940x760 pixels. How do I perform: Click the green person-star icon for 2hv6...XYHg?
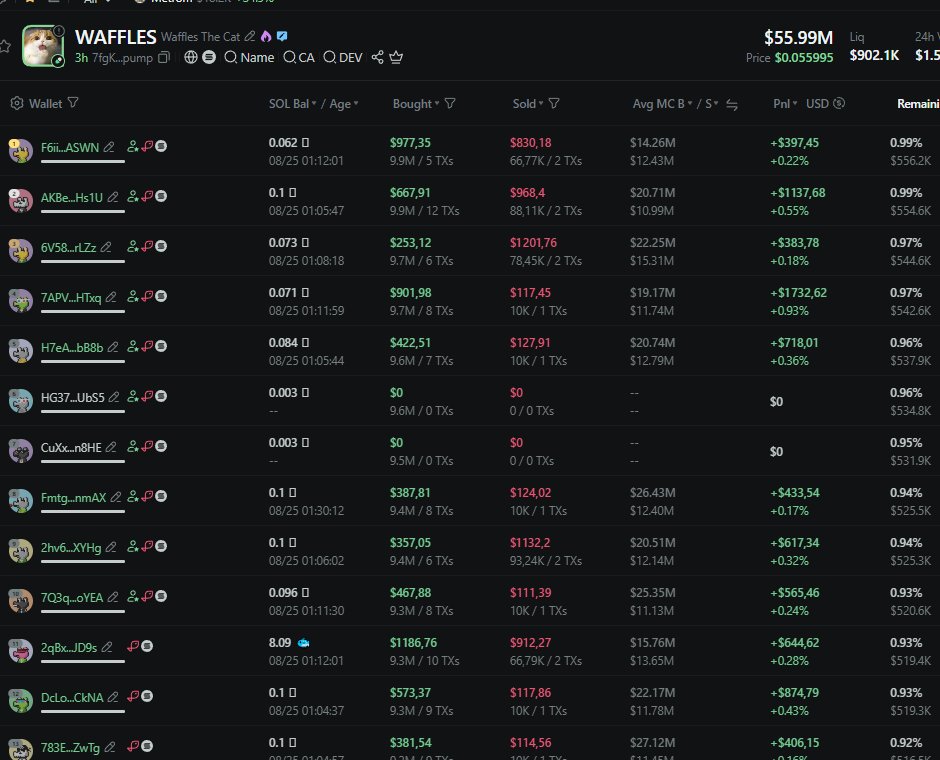click(x=132, y=546)
